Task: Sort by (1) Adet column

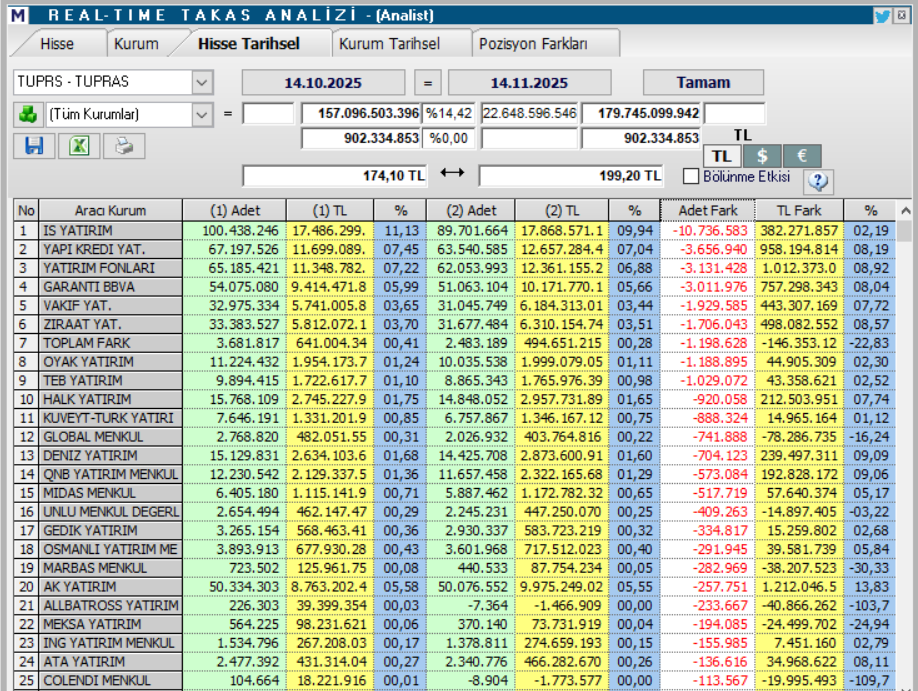Action: coord(235,211)
